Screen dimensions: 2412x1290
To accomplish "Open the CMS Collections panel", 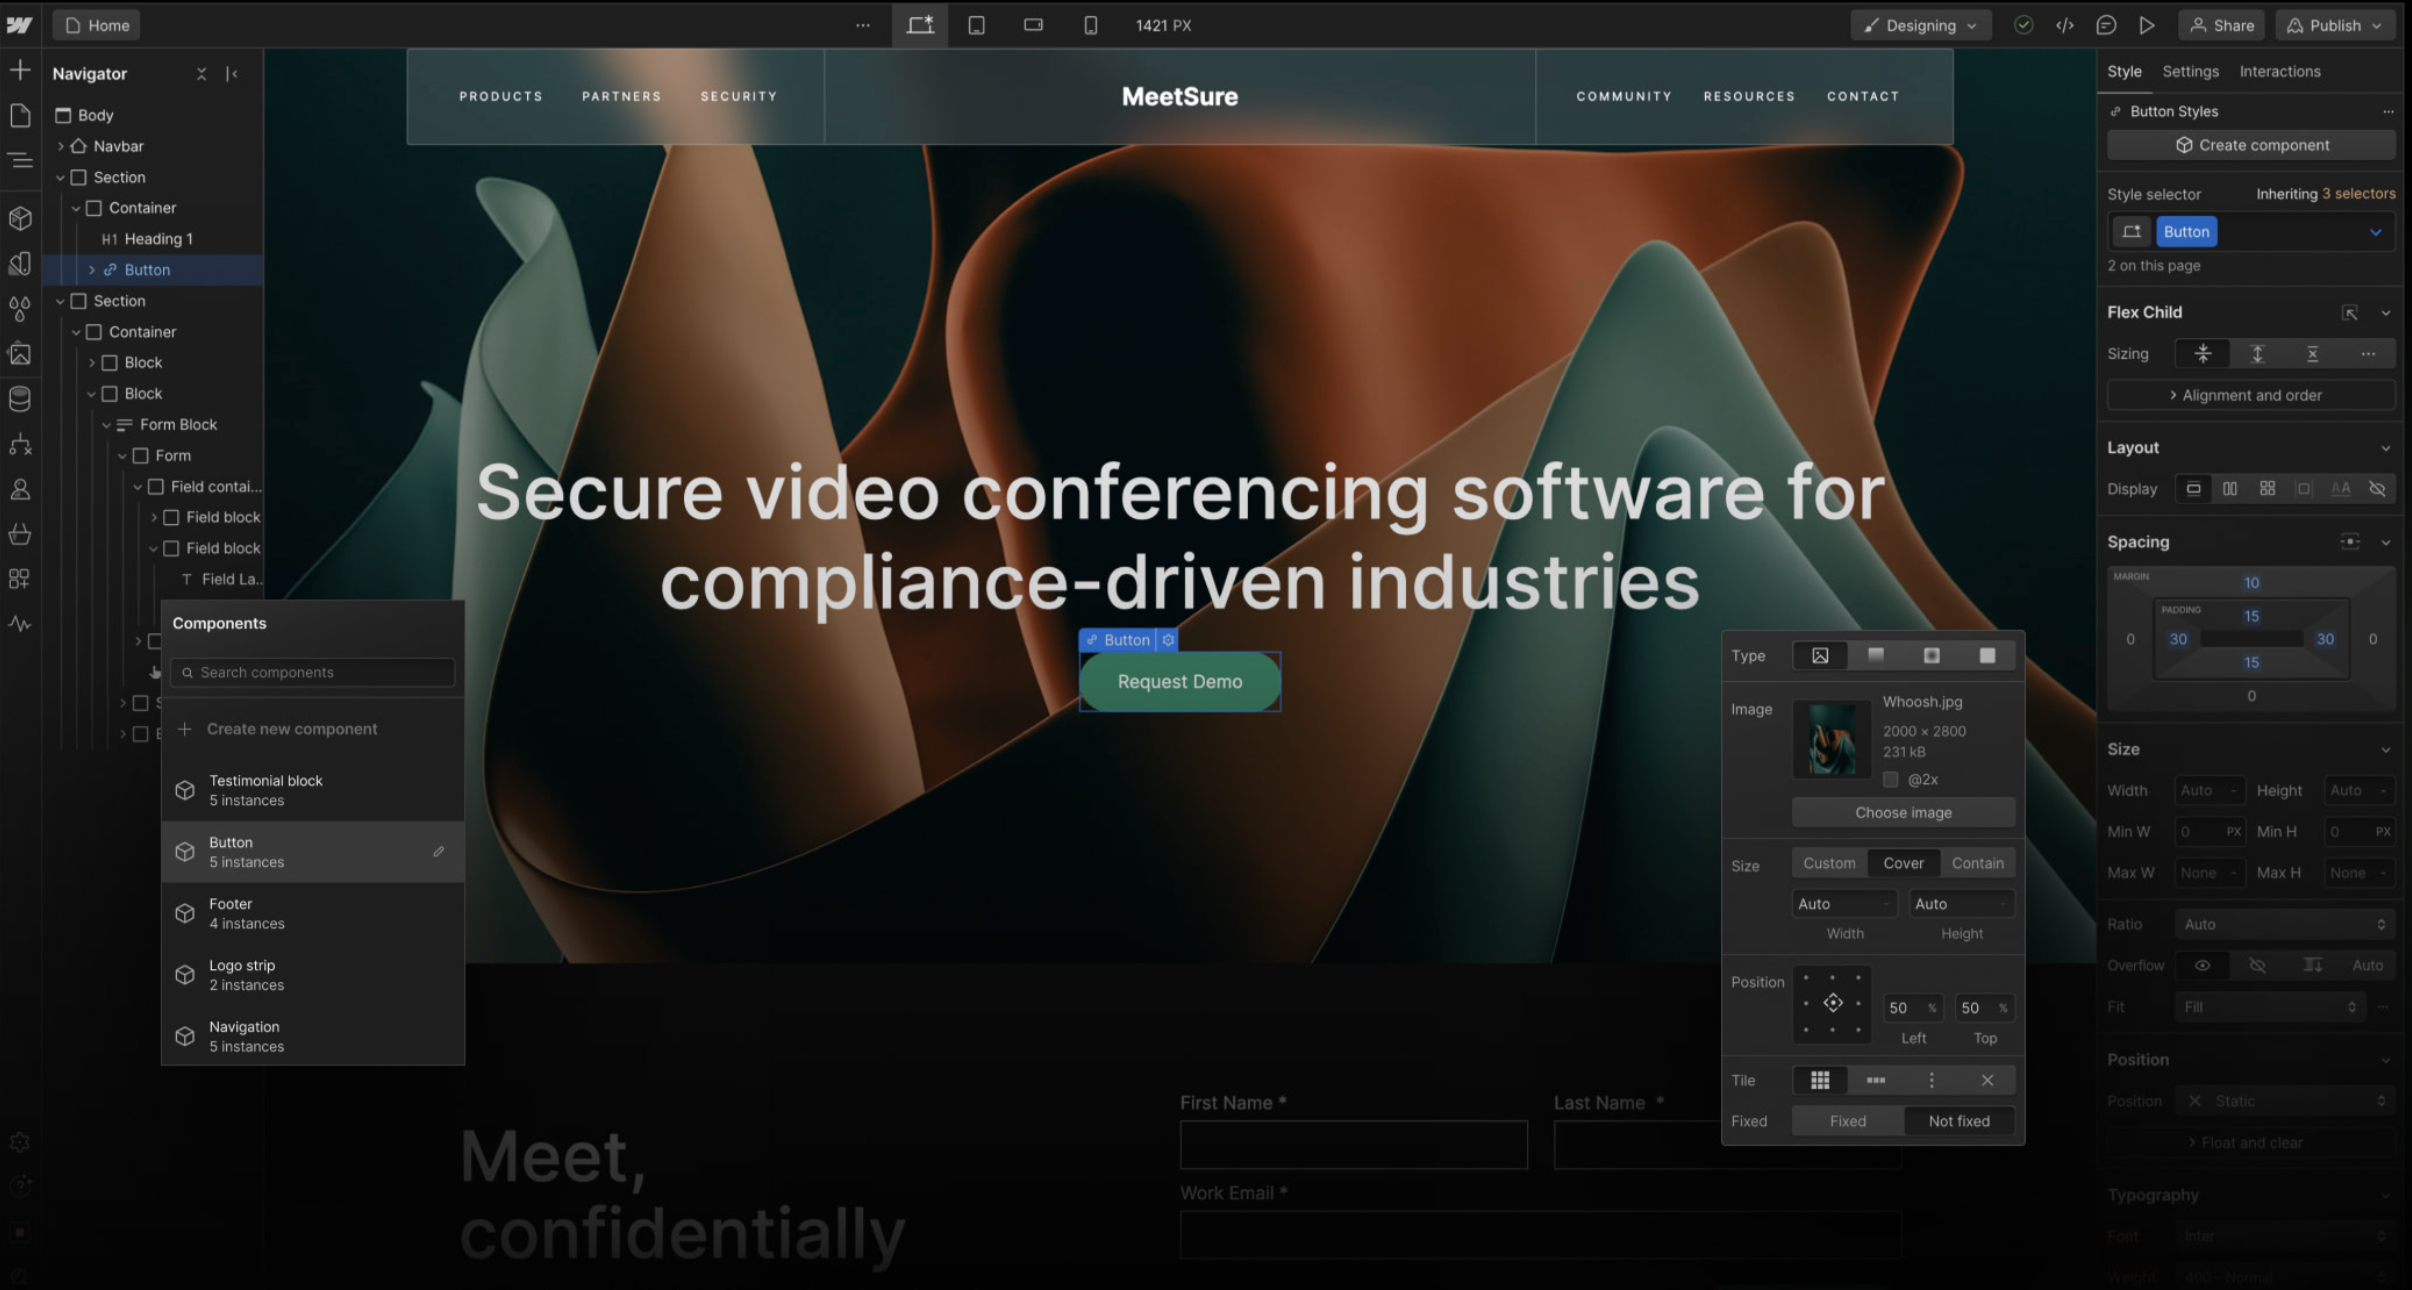I will (20, 397).
